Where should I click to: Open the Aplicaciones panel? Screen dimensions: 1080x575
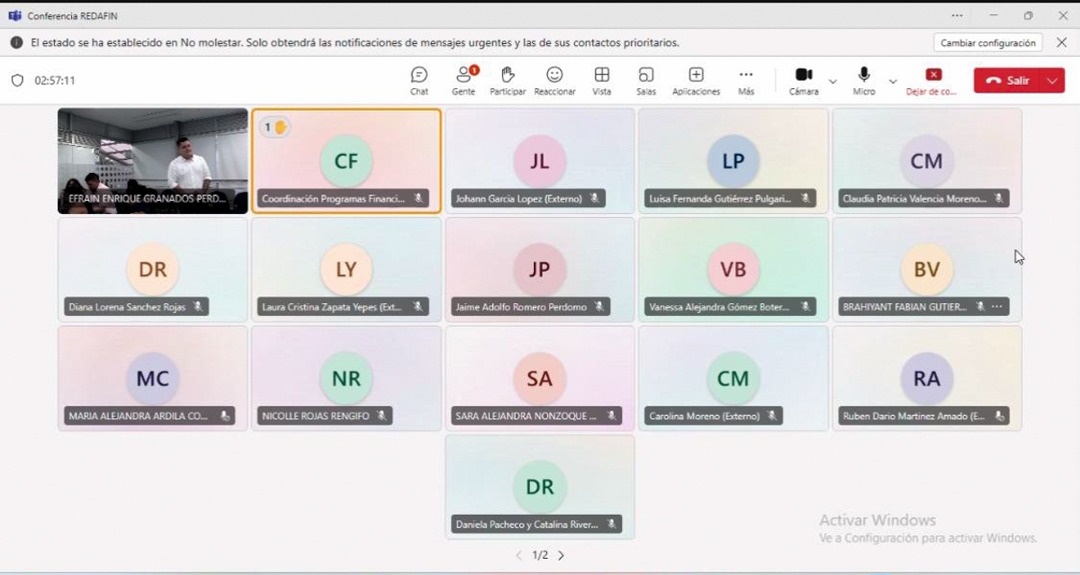696,80
